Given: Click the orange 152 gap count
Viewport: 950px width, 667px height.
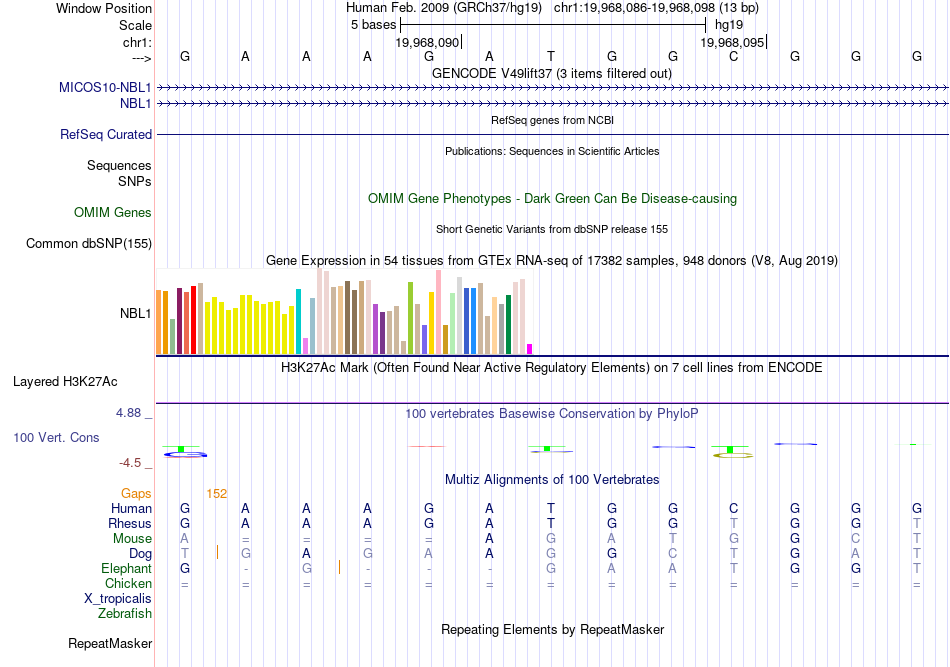Looking at the screenshot, I should 216,494.
